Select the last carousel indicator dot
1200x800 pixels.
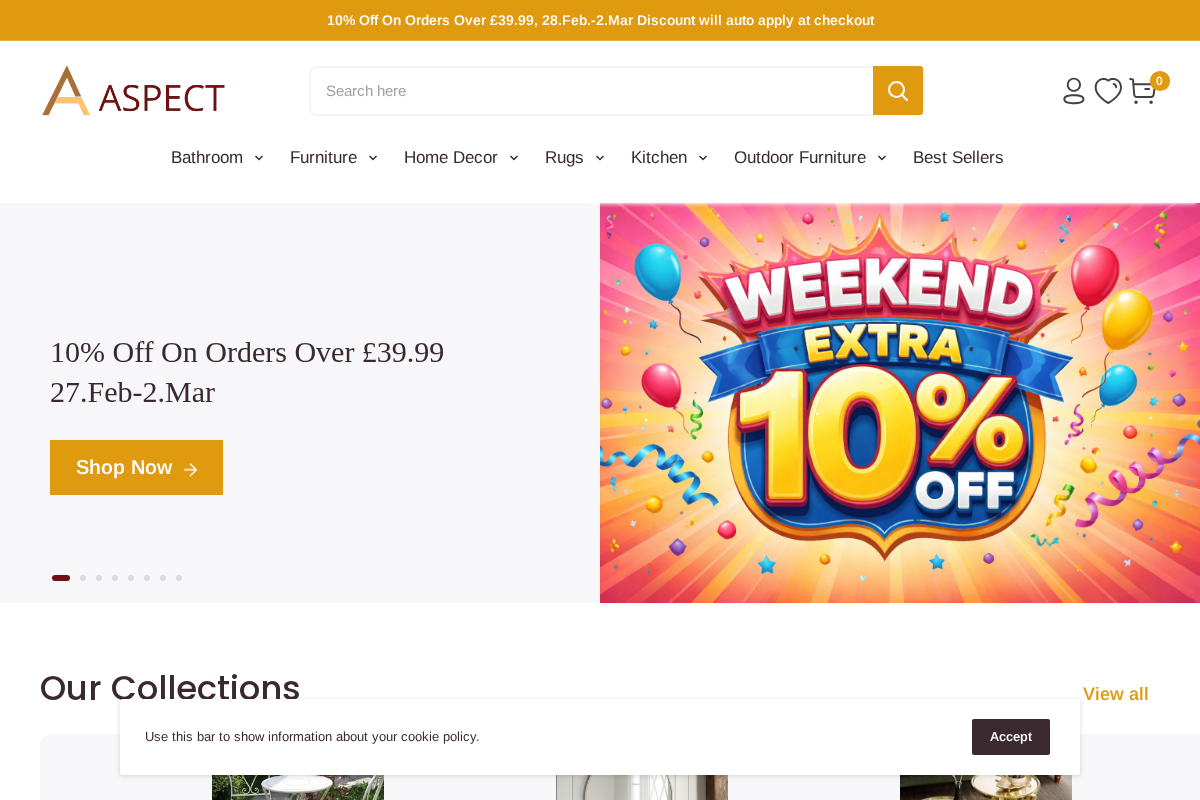coord(178,577)
